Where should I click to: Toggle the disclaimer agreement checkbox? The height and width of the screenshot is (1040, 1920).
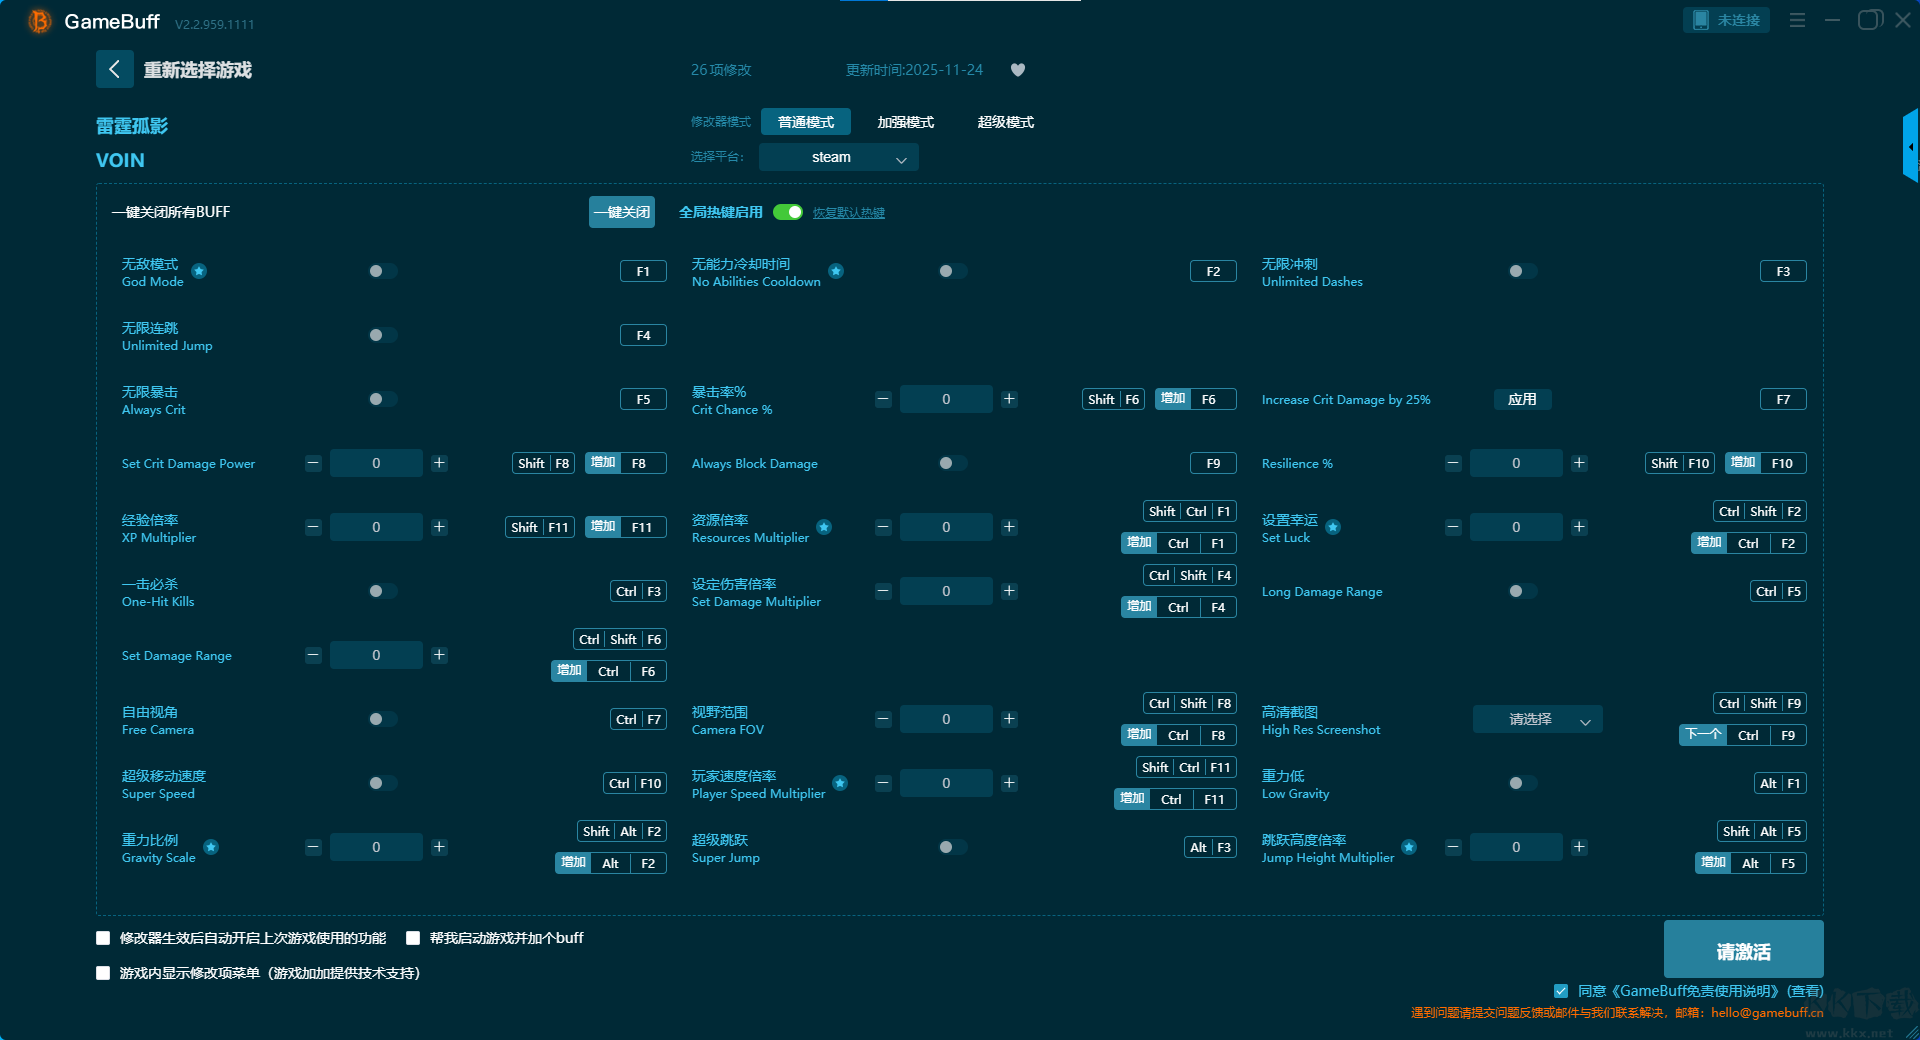(x=1561, y=991)
